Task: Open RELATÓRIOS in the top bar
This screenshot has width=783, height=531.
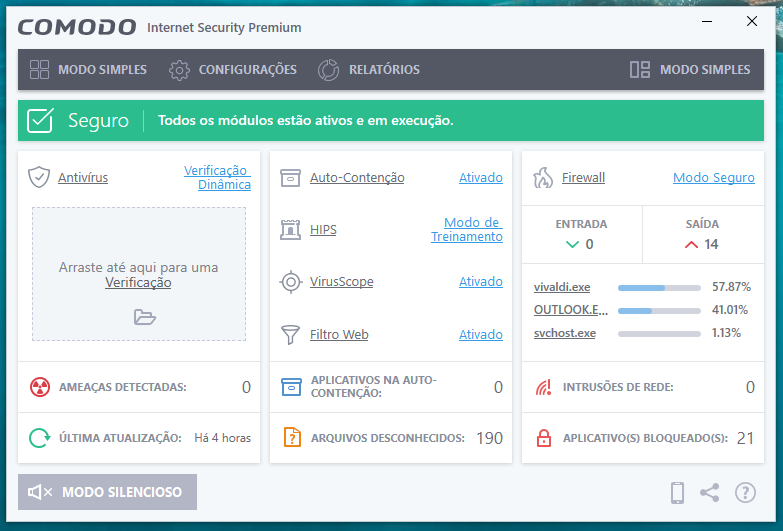Action: [x=385, y=70]
